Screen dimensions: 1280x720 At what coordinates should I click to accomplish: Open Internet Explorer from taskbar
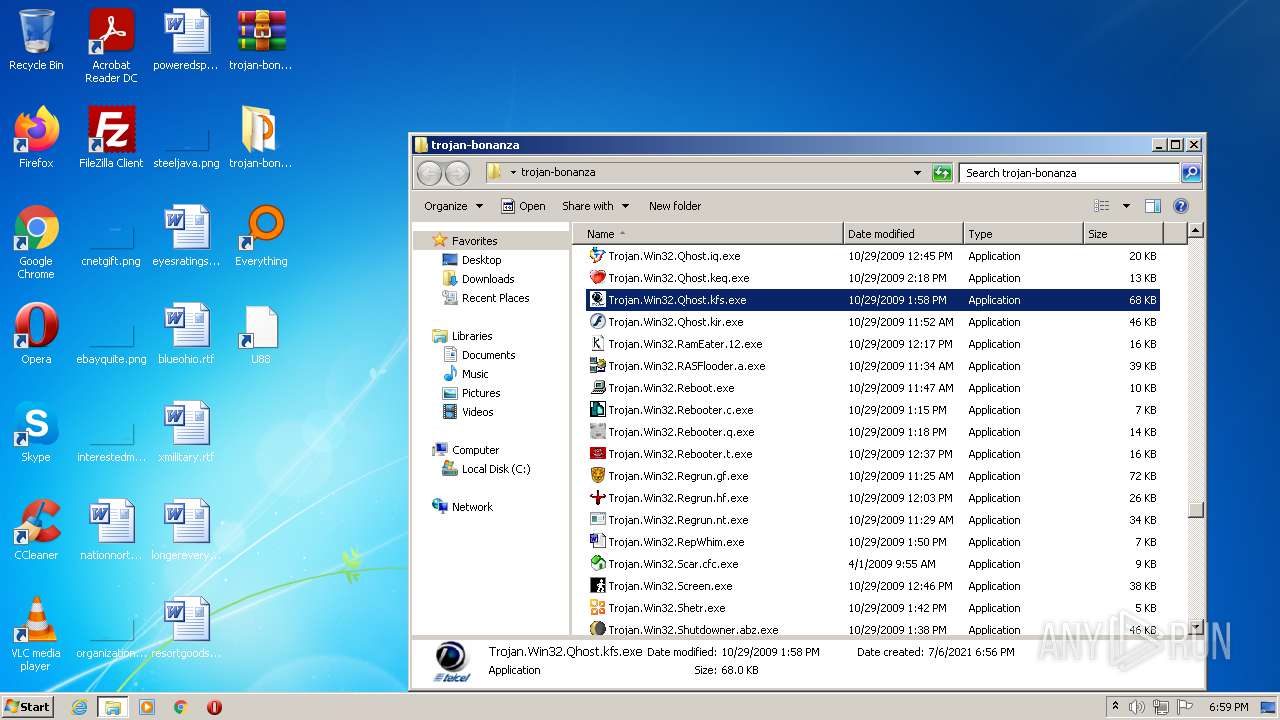79,707
